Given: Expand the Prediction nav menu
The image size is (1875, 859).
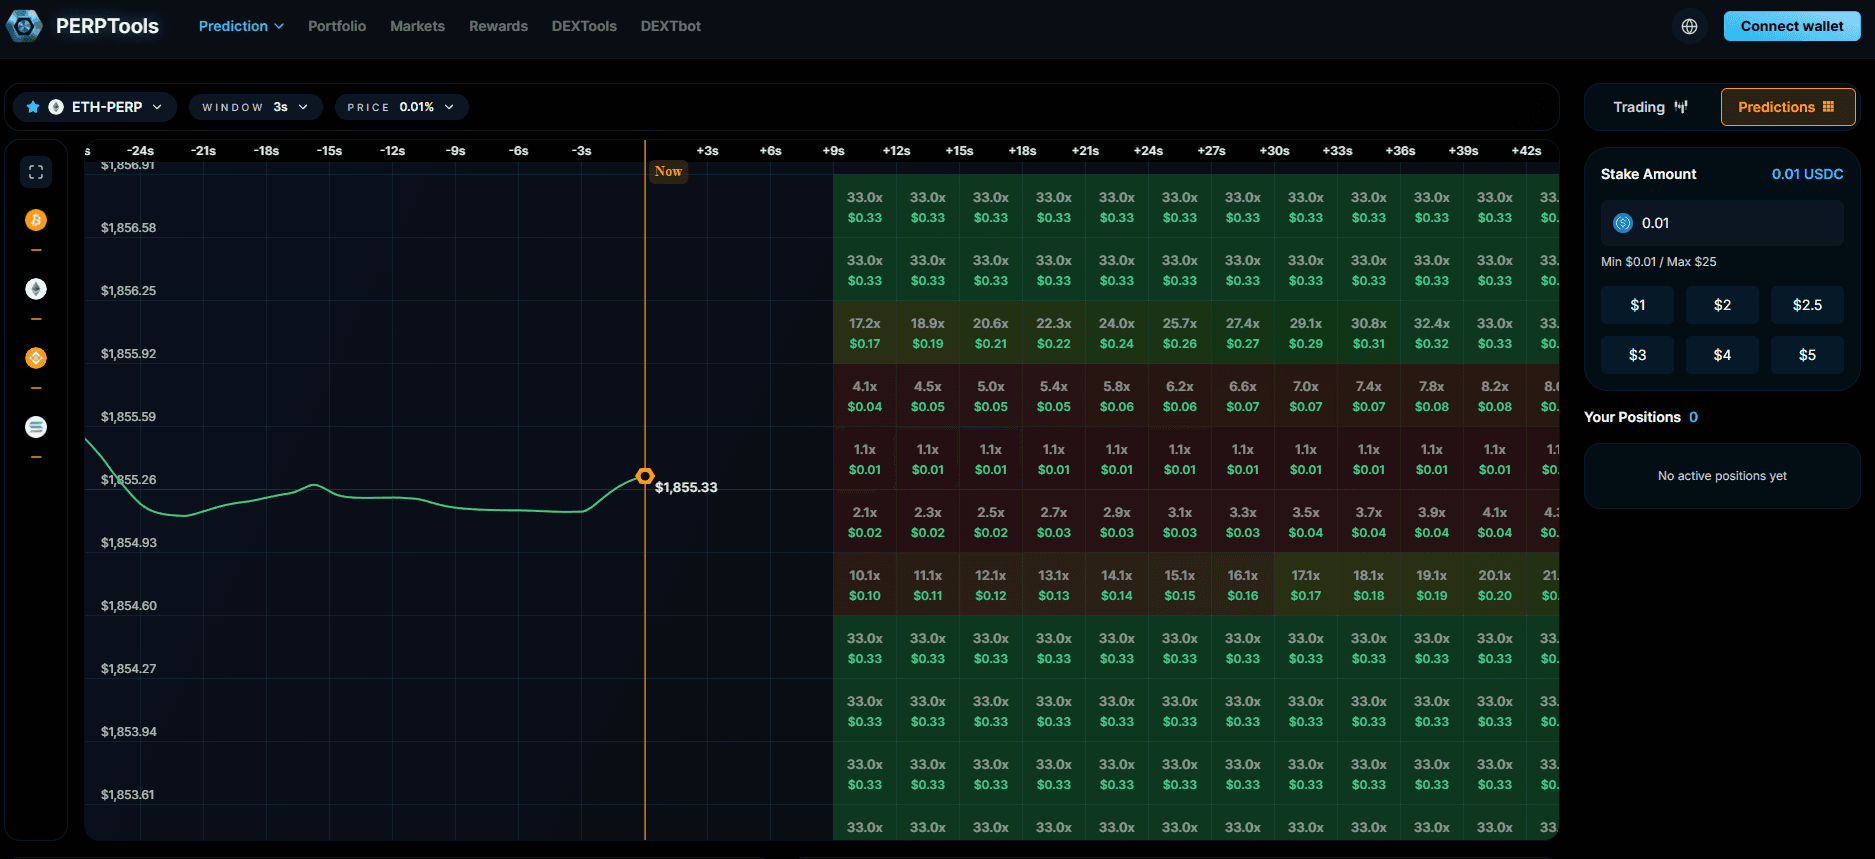Looking at the screenshot, I should pyautogui.click(x=241, y=26).
